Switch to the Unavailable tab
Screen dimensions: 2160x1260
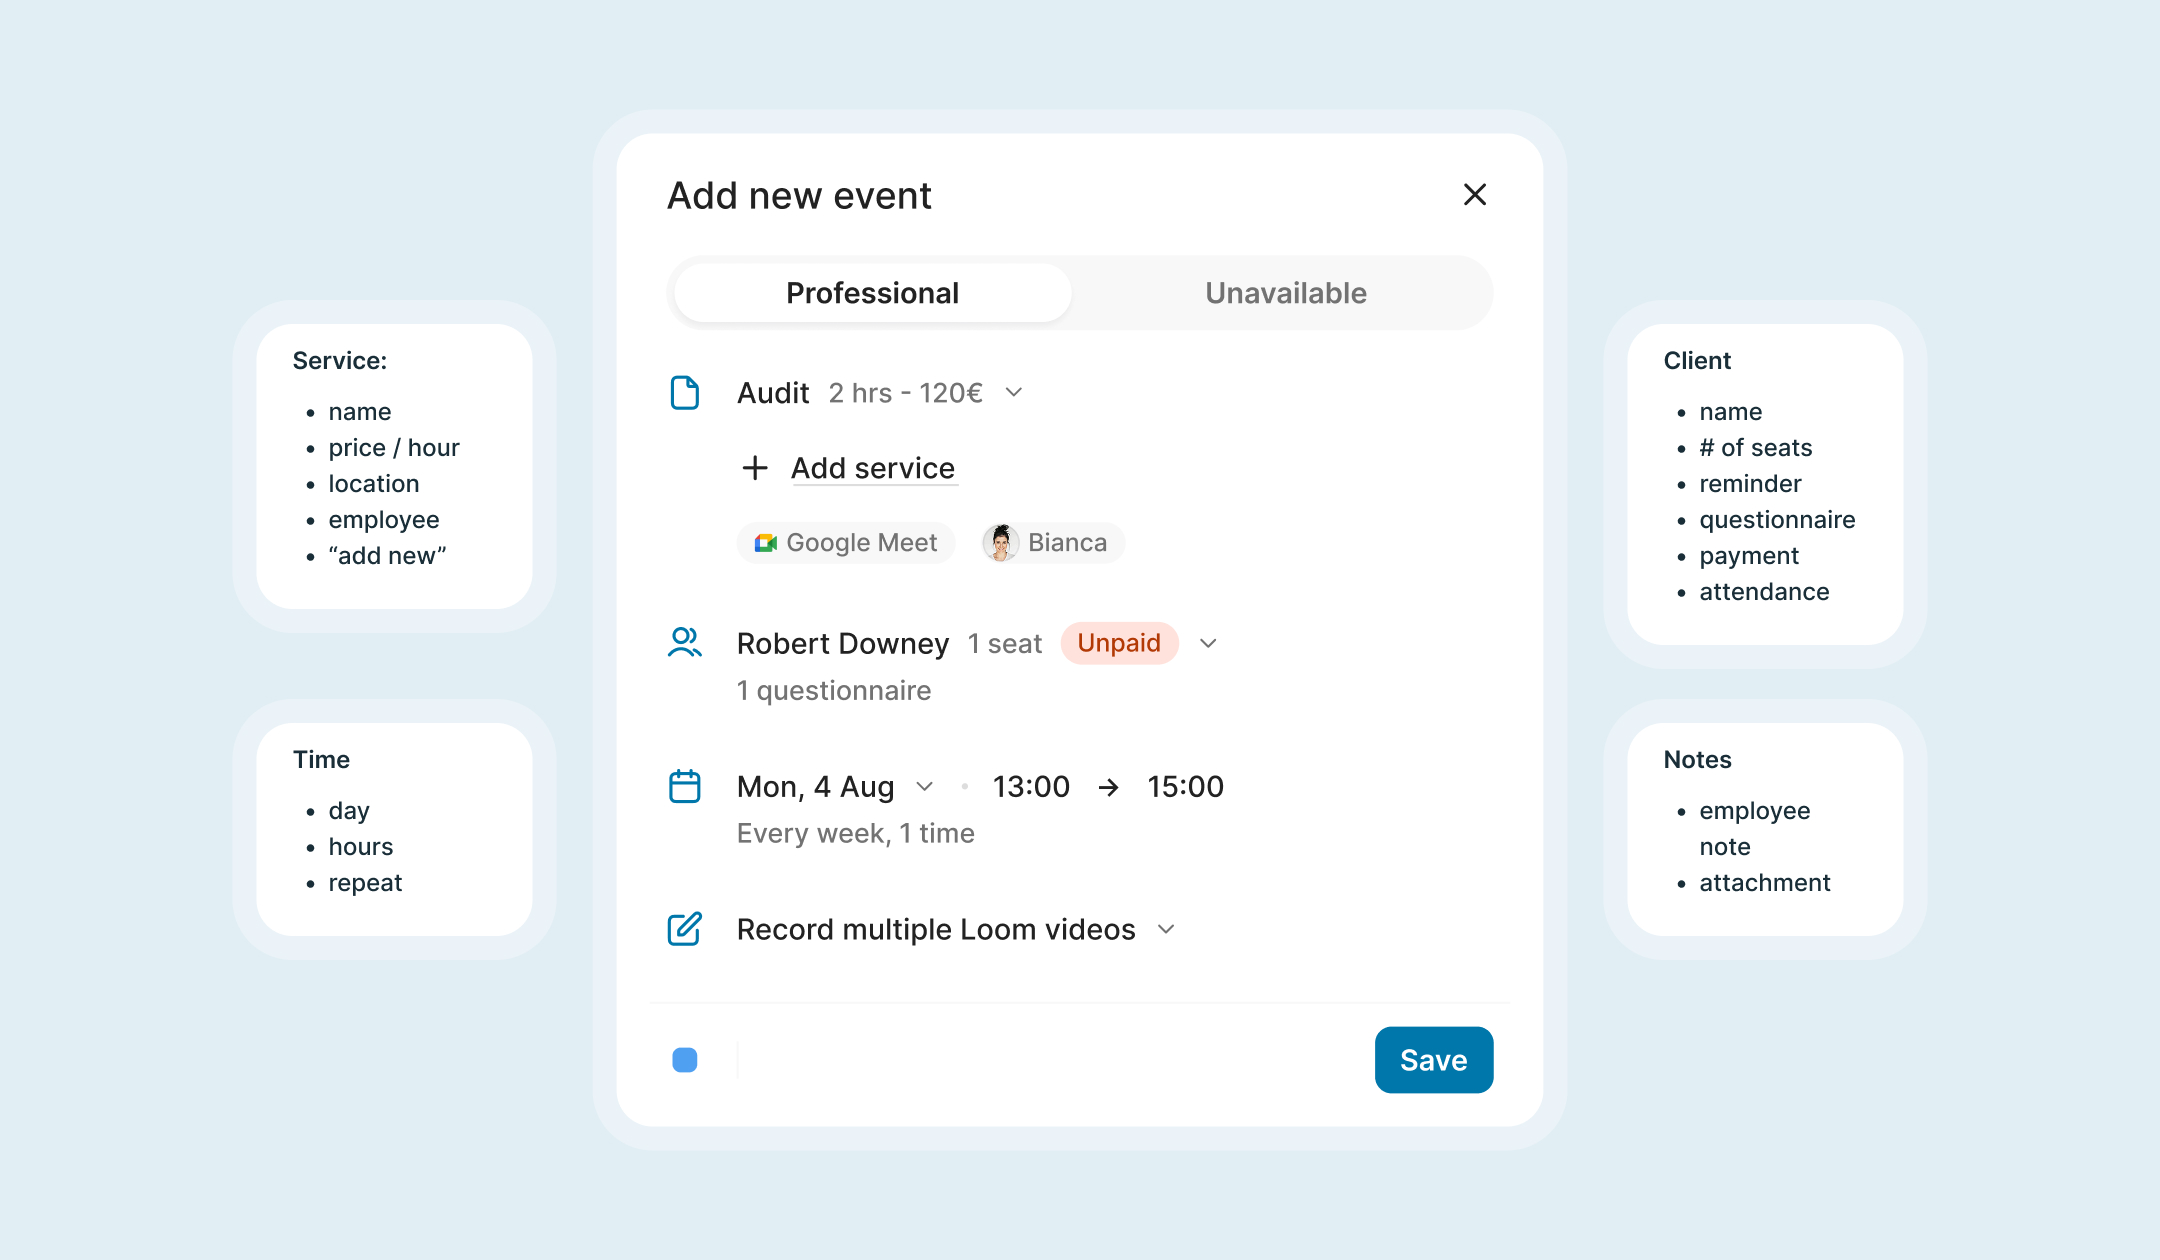click(x=1285, y=293)
